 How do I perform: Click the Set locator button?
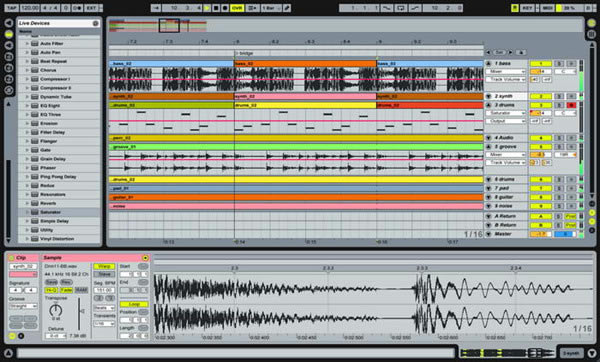click(x=499, y=52)
